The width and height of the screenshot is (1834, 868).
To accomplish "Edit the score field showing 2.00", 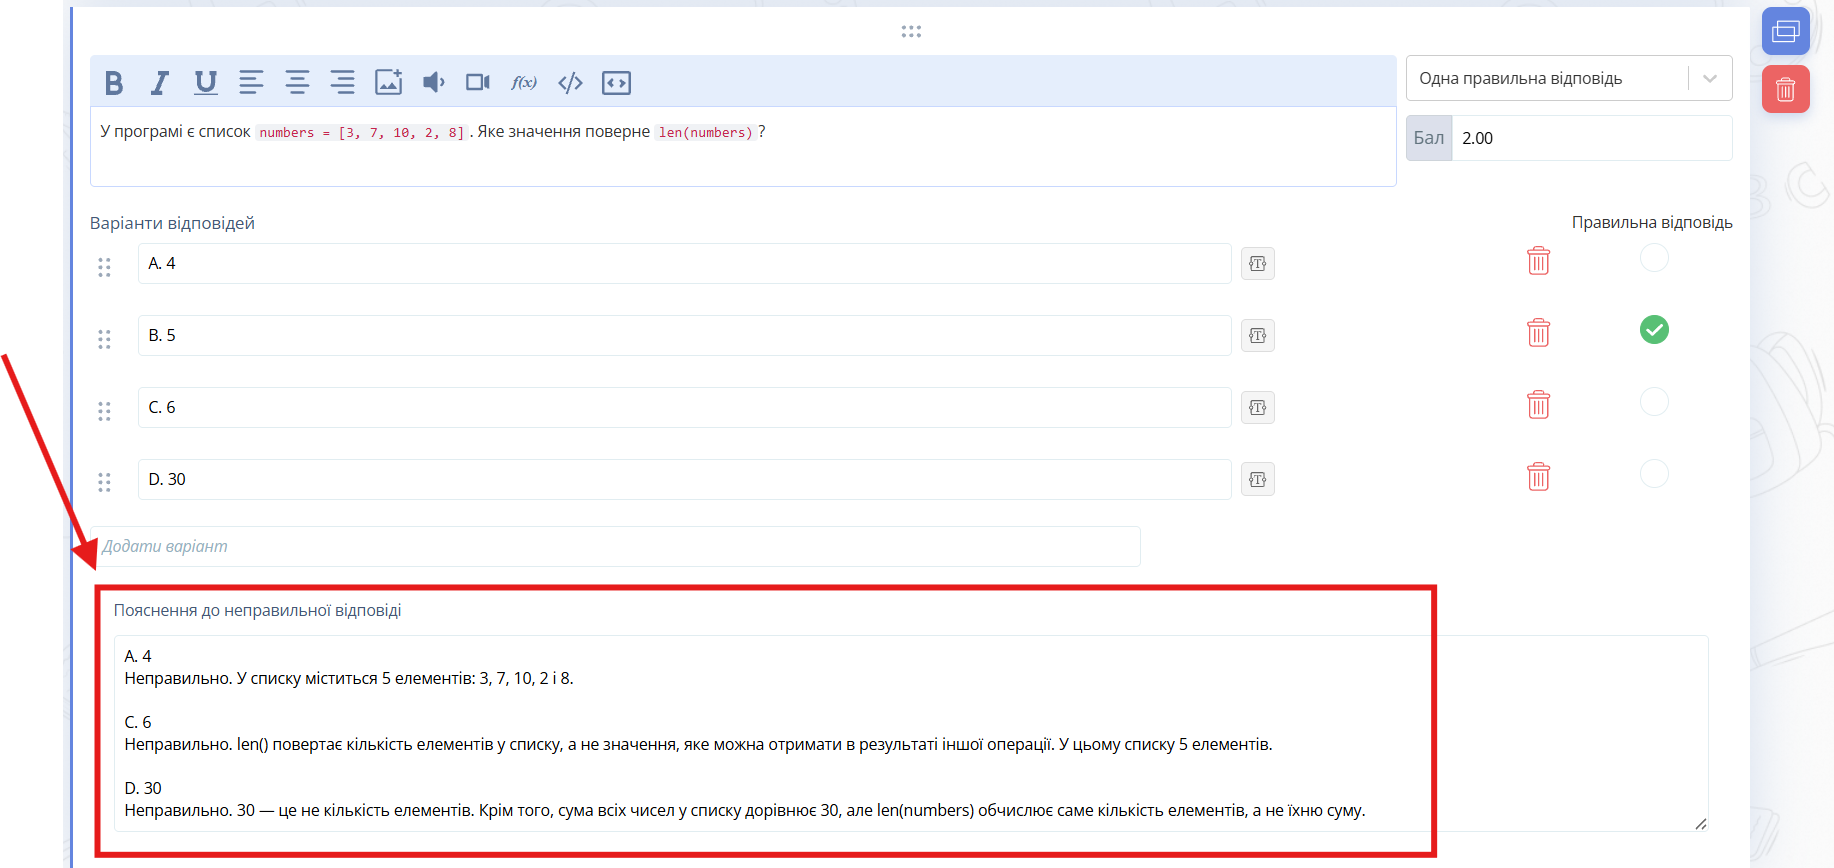I will (1591, 138).
